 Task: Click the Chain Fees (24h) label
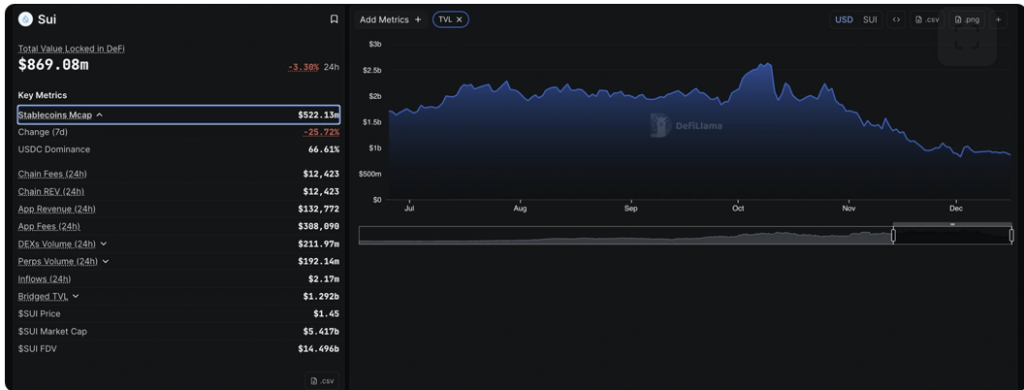click(x=52, y=174)
